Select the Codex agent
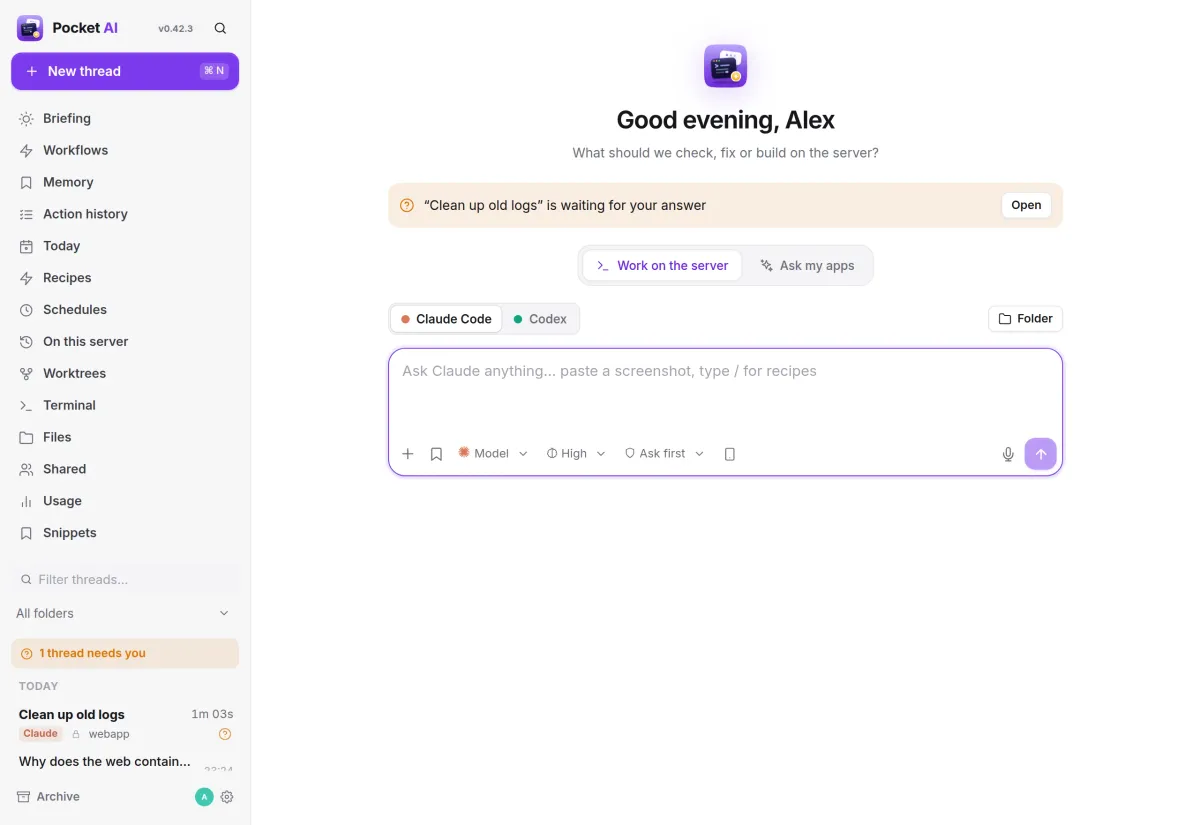Image resolution: width=1200 pixels, height=825 pixels. pyautogui.click(x=540, y=319)
